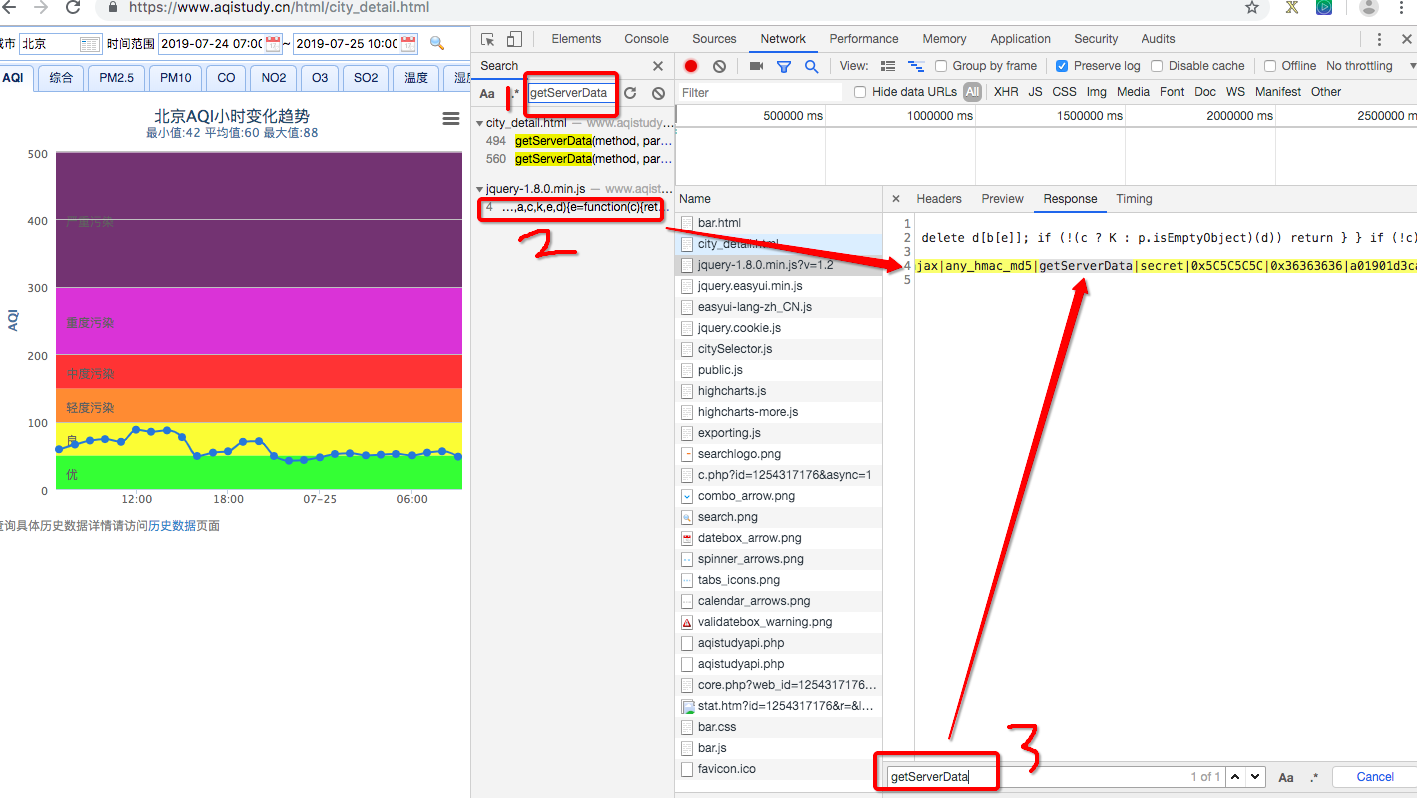
Task: Open the city selector icon beside 北京
Action: click(89, 44)
